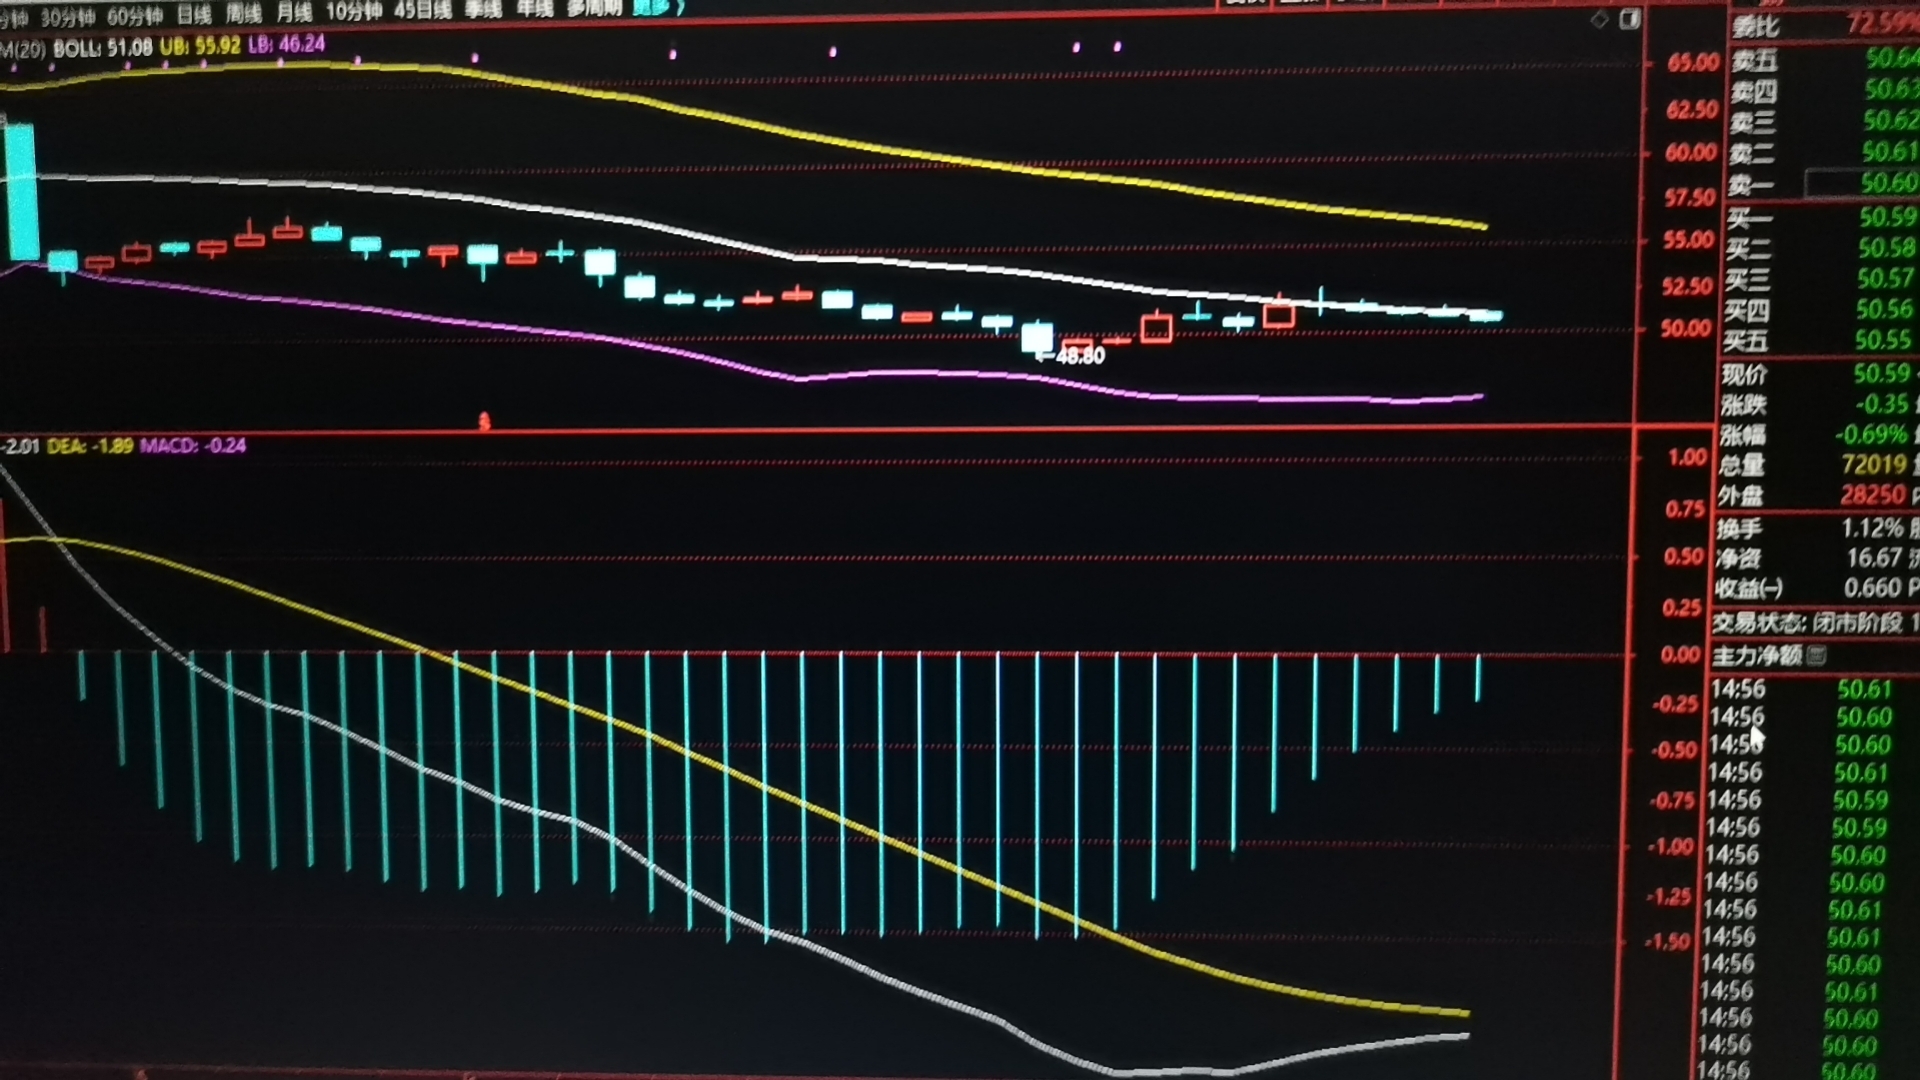The image size is (1920, 1080).
Task: Select the 周线 weekly chart tab
Action: pos(244,14)
